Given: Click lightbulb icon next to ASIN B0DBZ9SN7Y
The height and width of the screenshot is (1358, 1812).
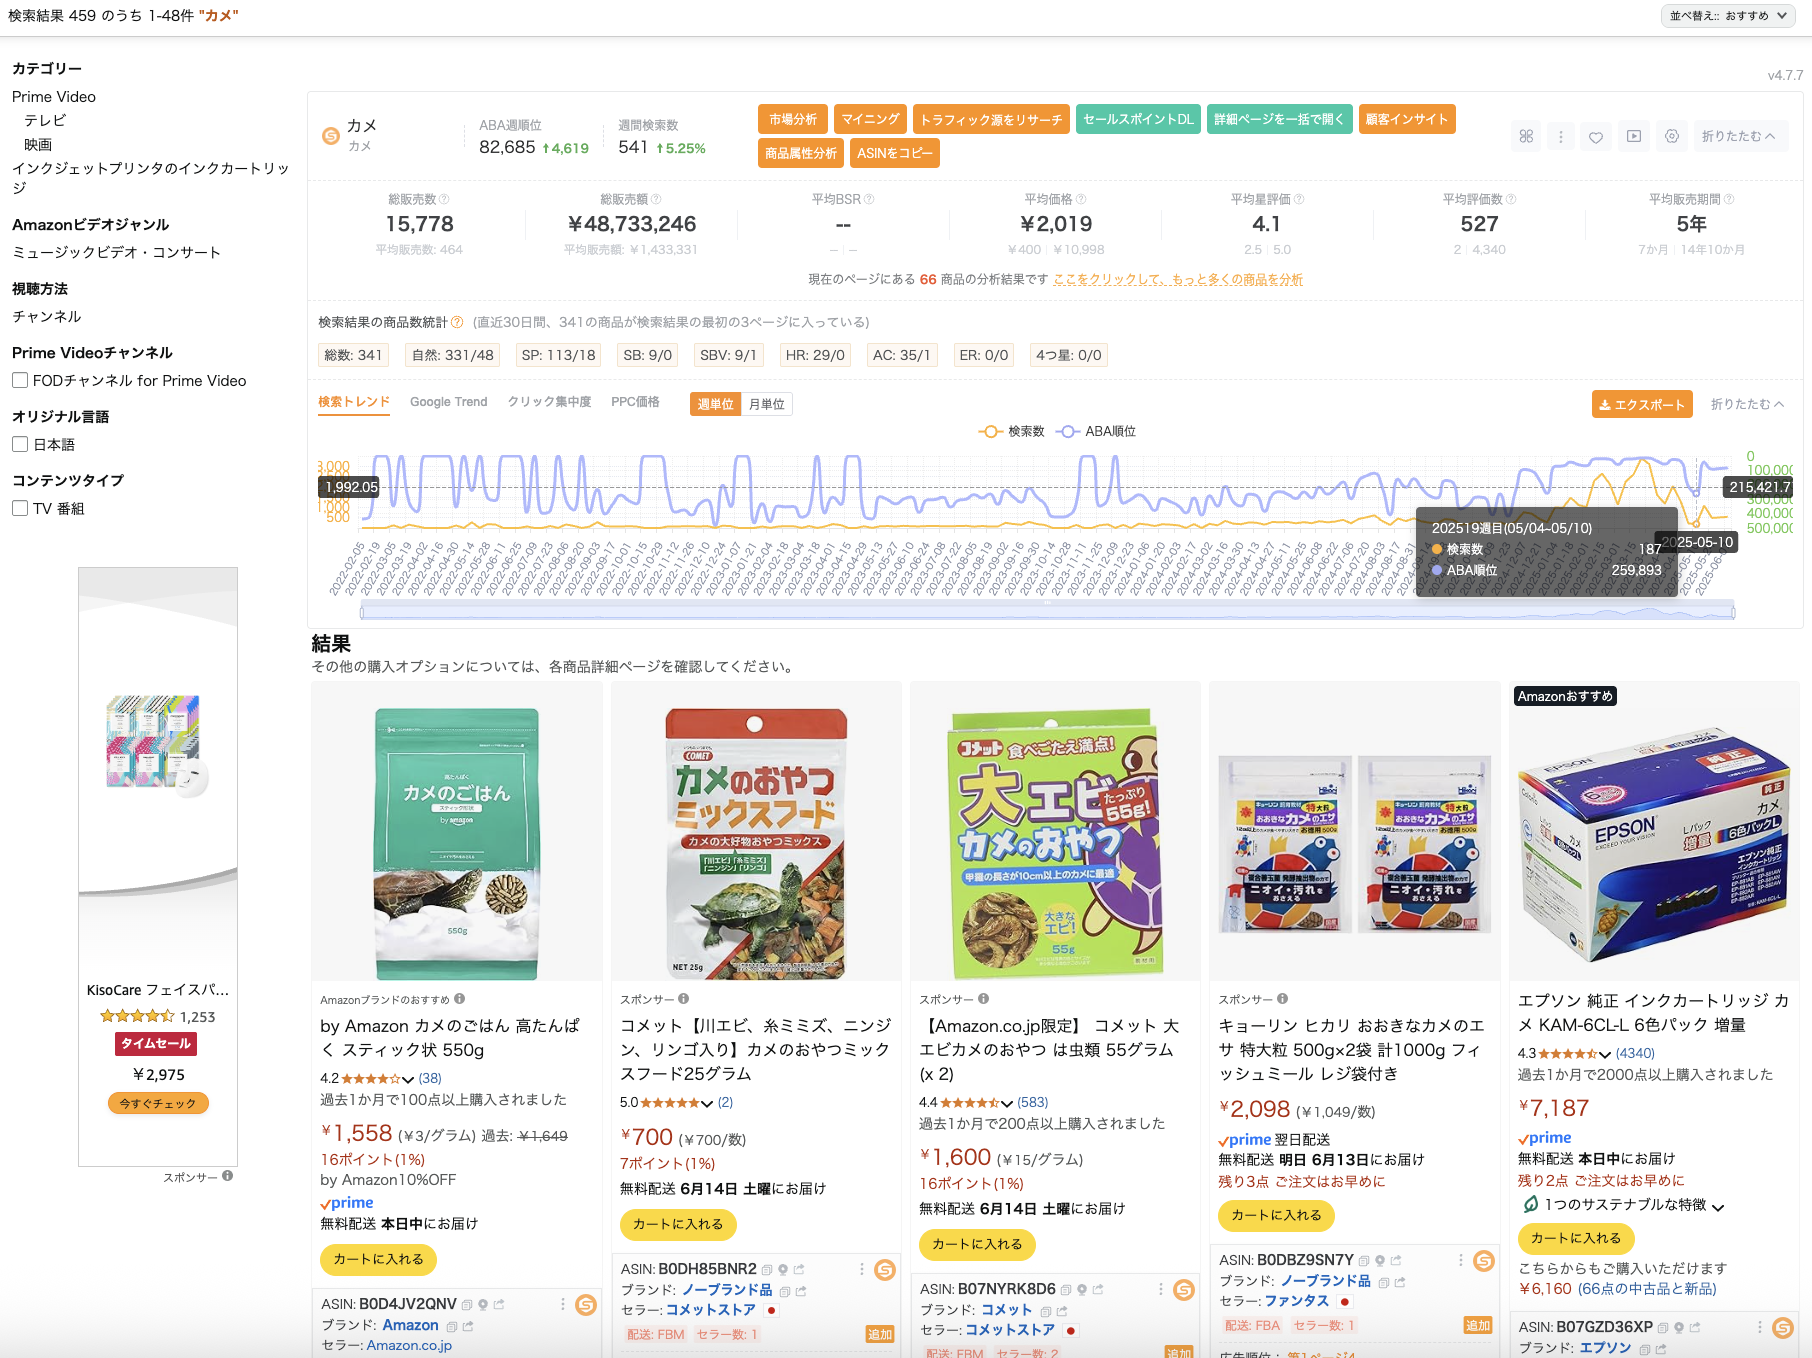Looking at the screenshot, I should click(1380, 1260).
